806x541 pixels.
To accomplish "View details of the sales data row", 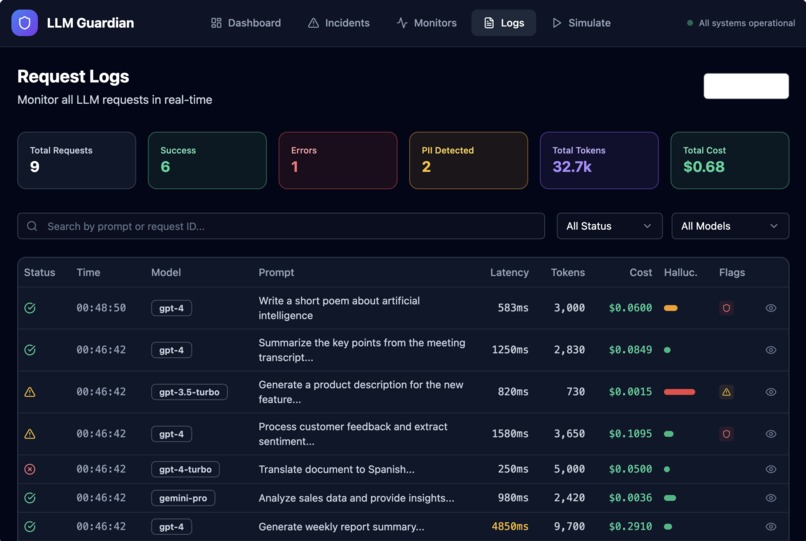I will [x=771, y=498].
